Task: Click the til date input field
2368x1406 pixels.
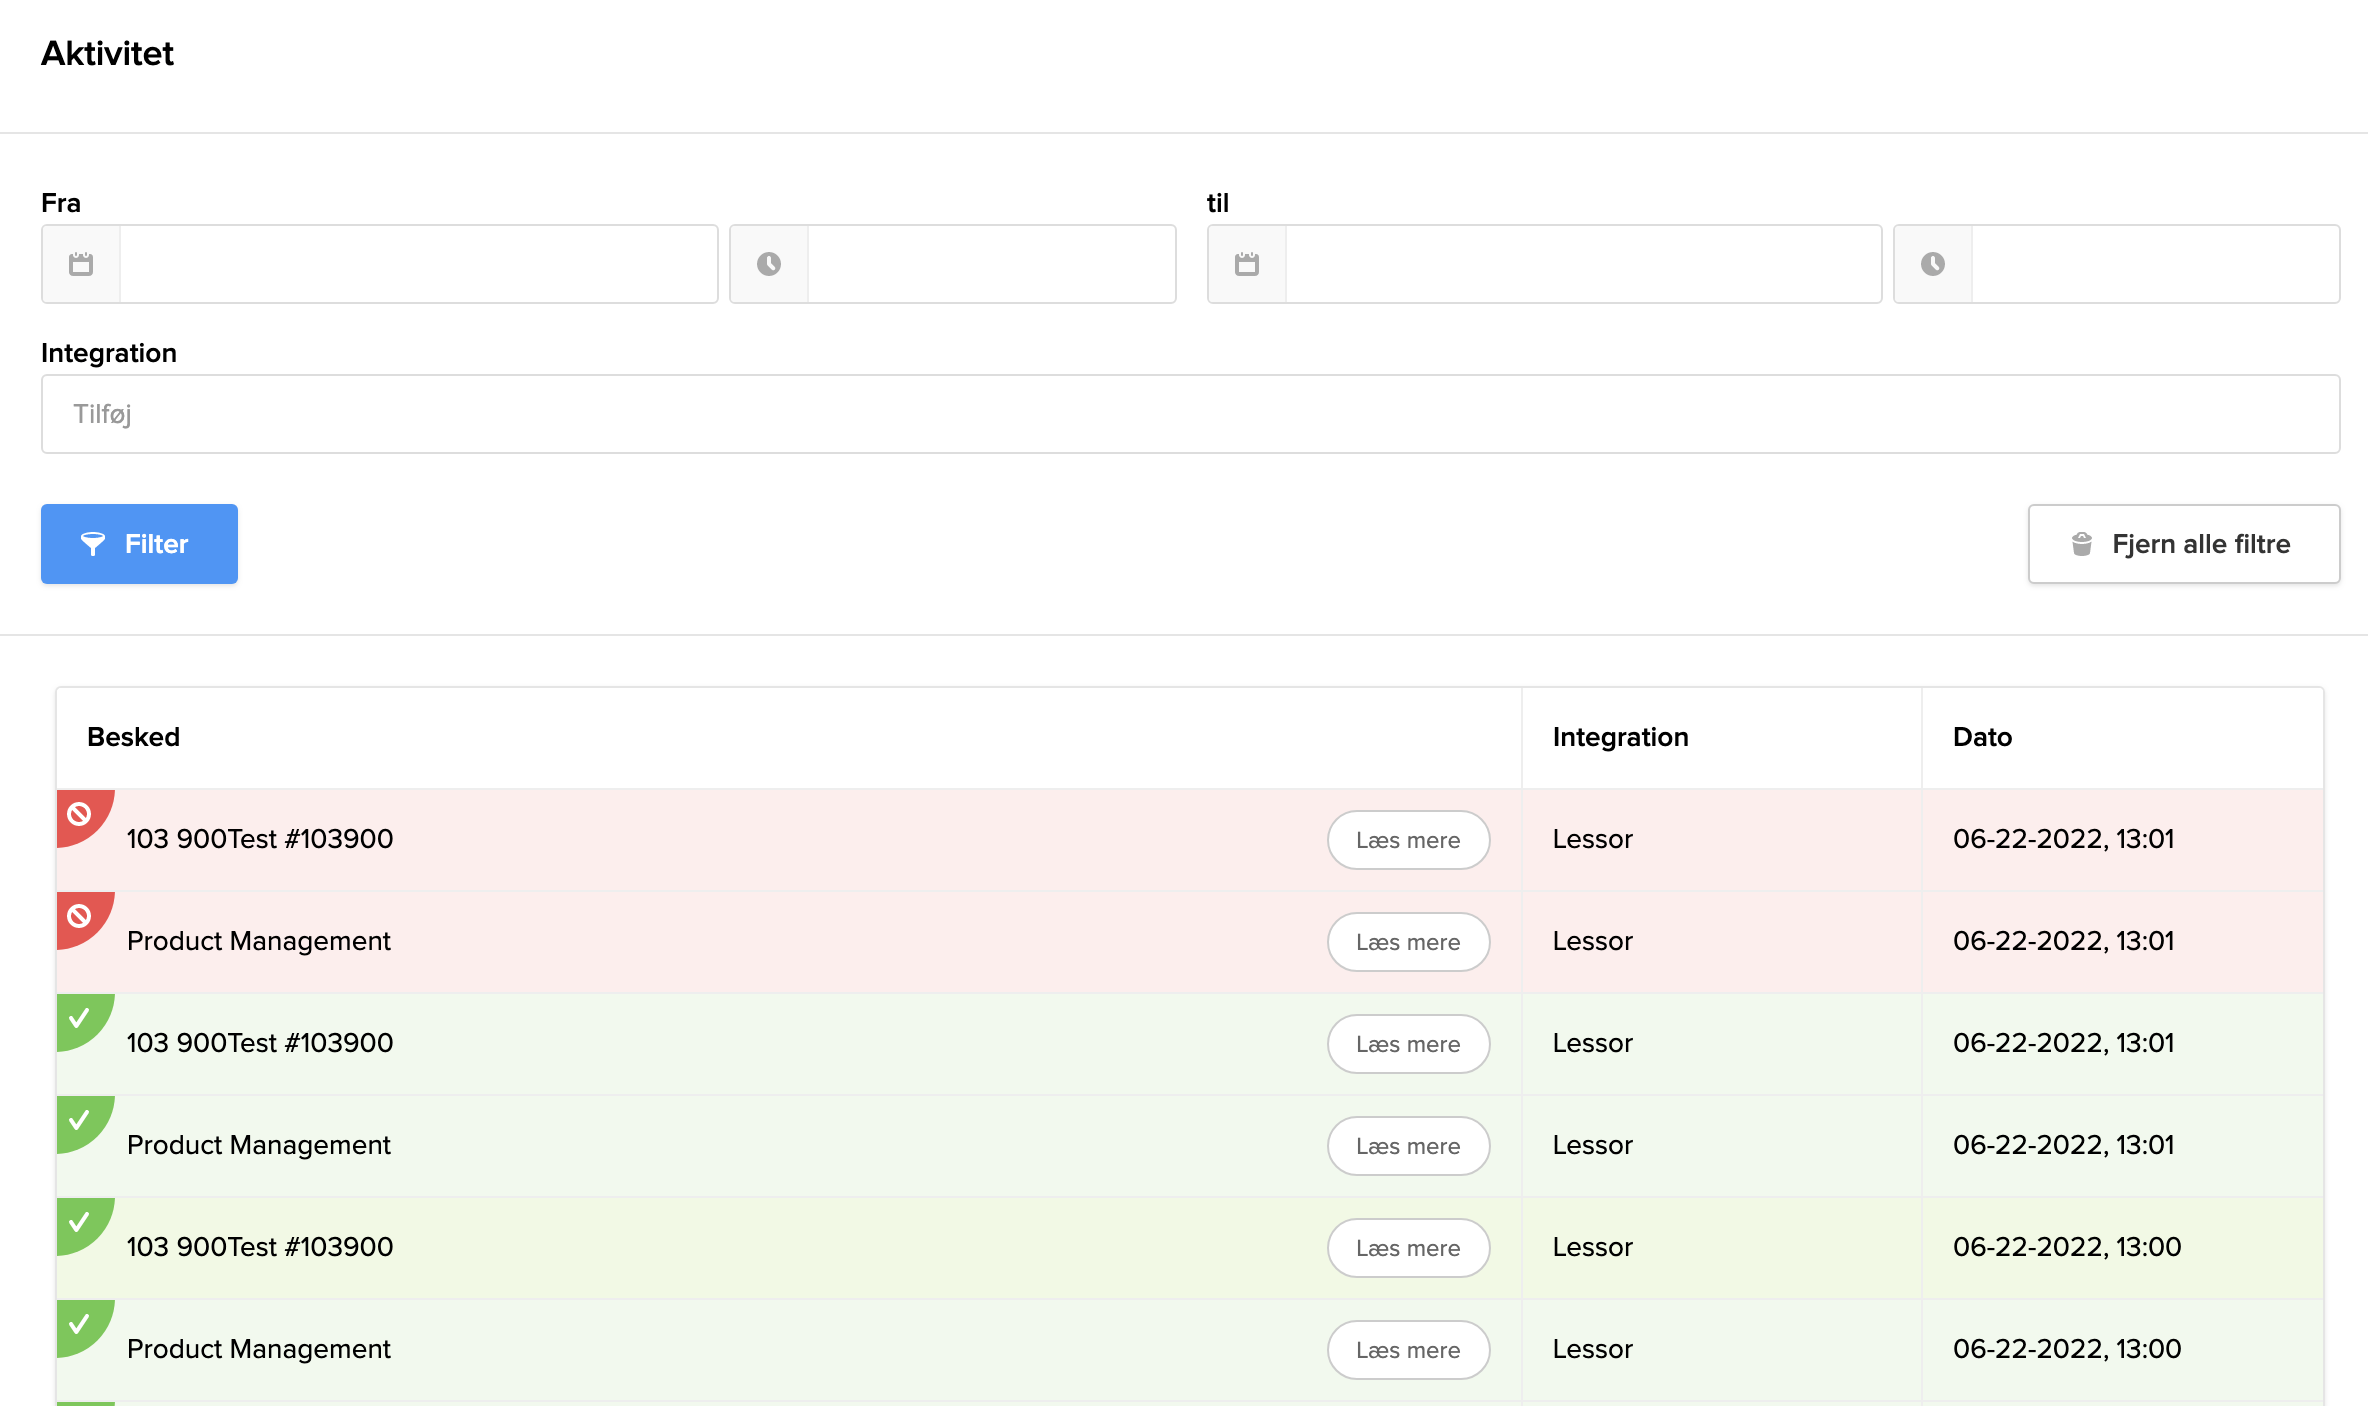Action: 1582,264
